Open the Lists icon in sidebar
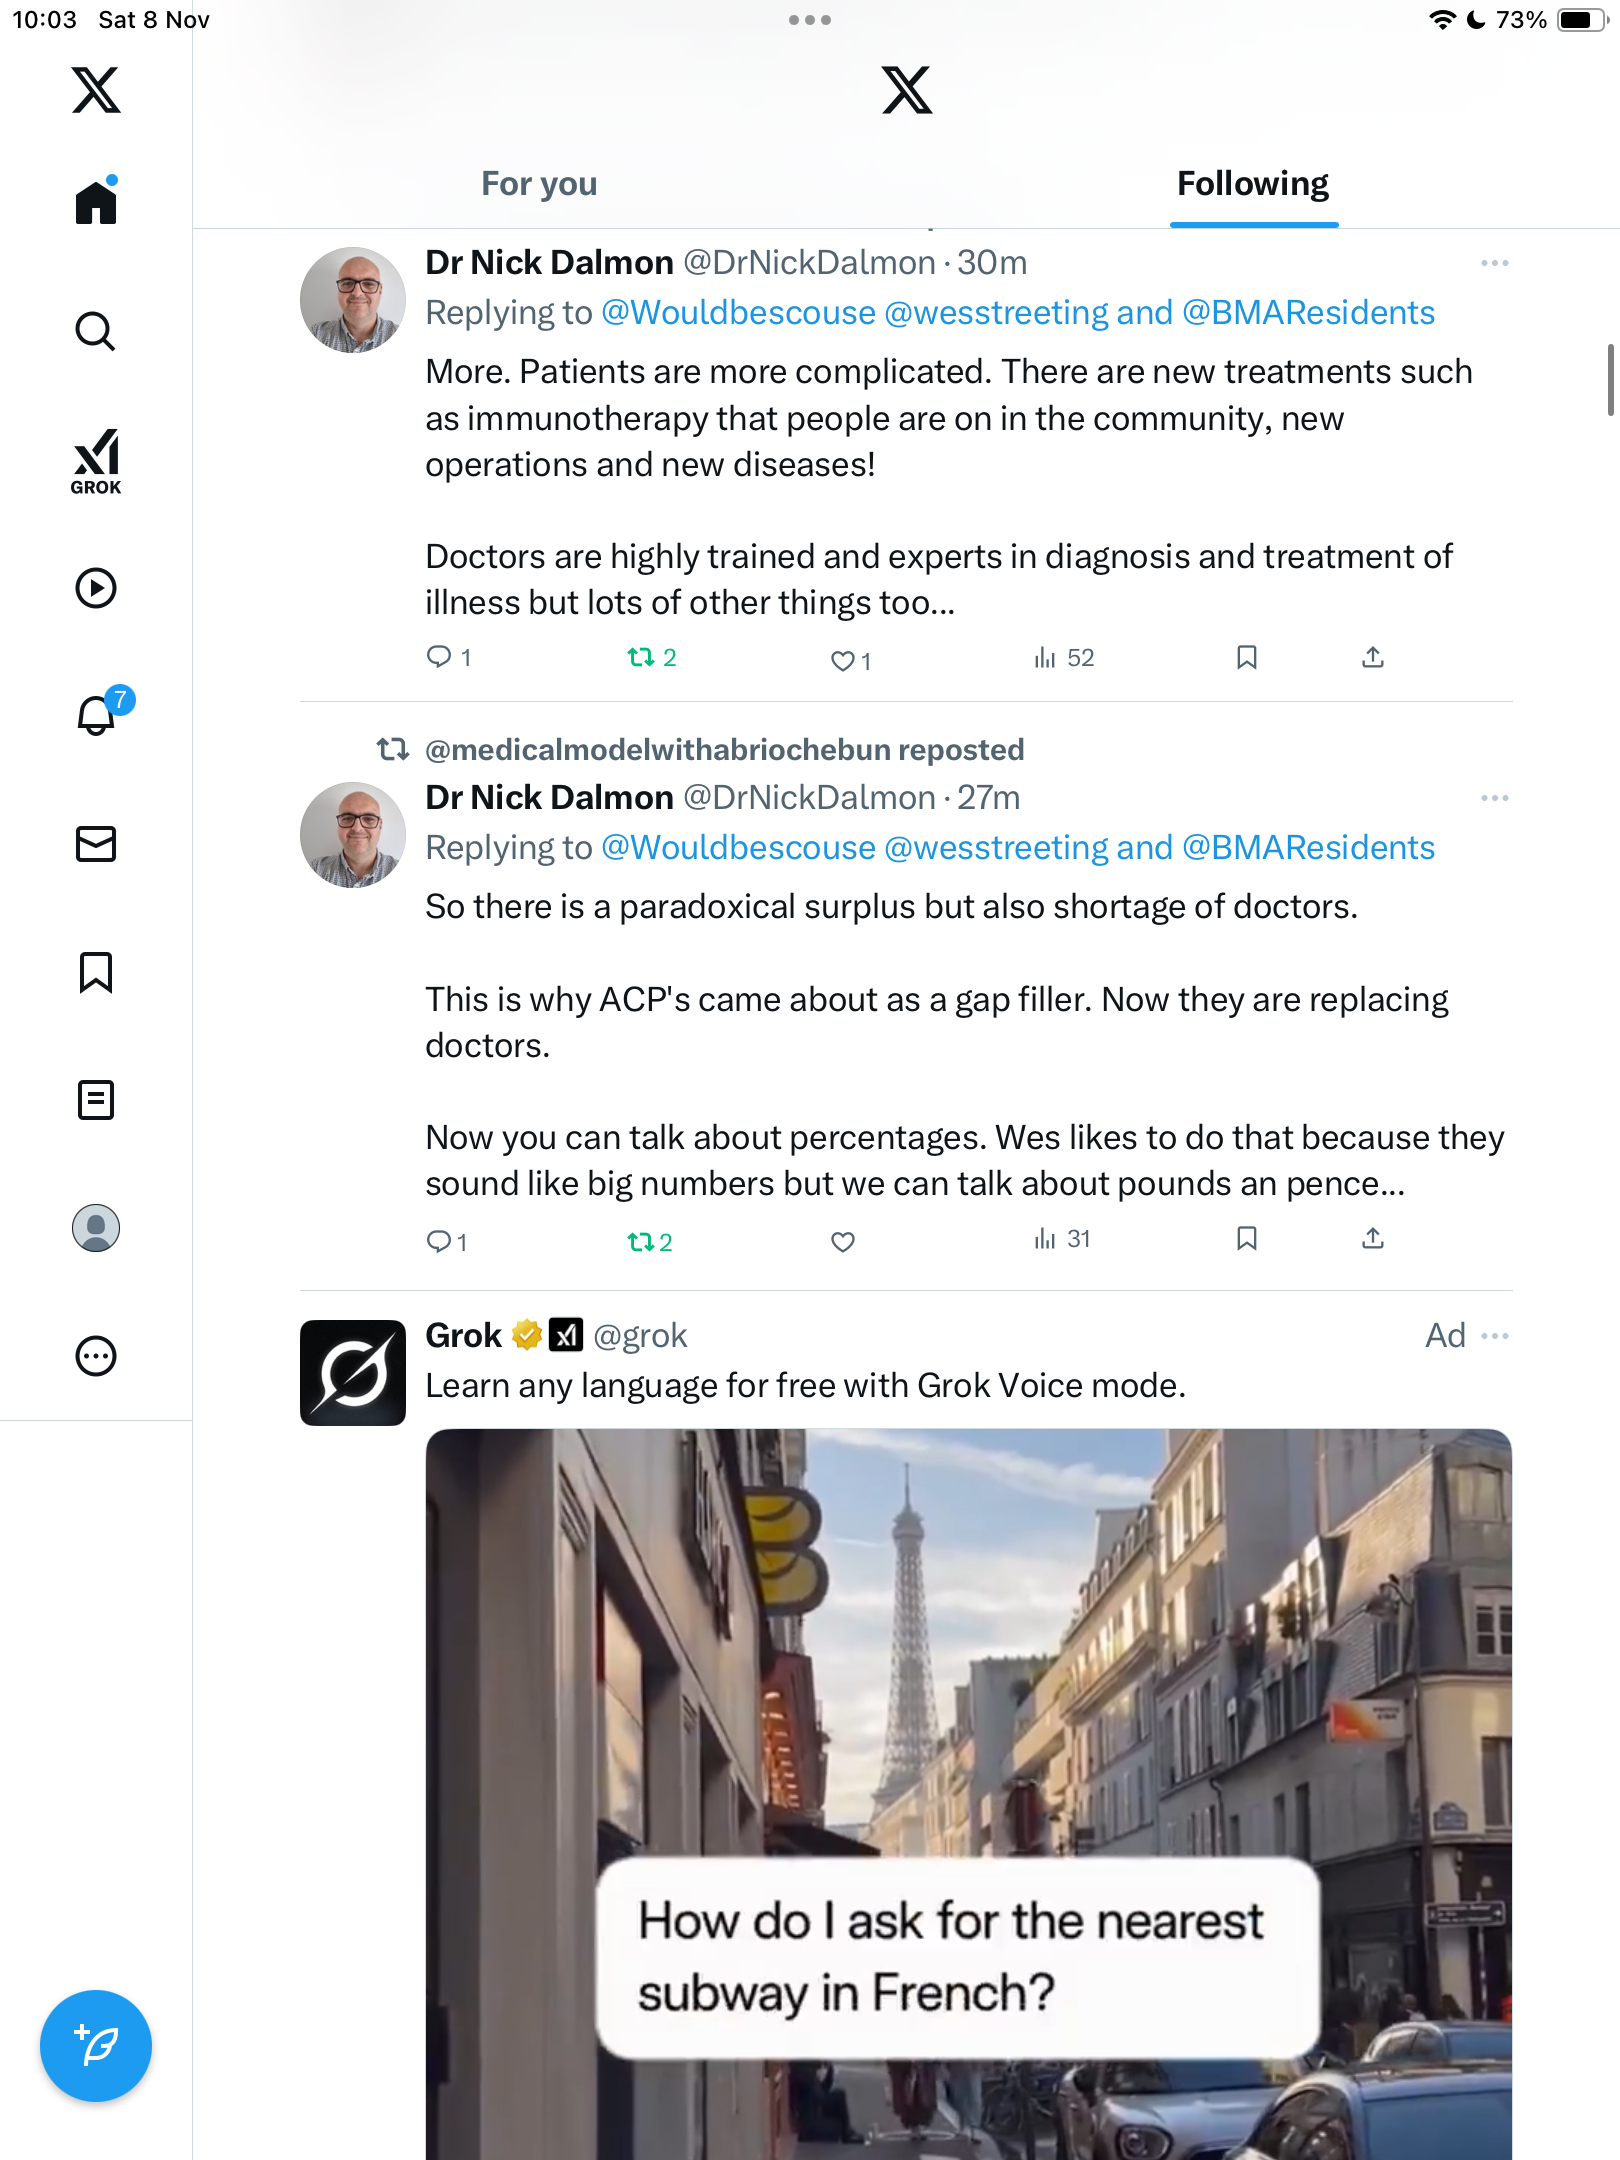Image resolution: width=1620 pixels, height=2160 pixels. click(96, 1100)
